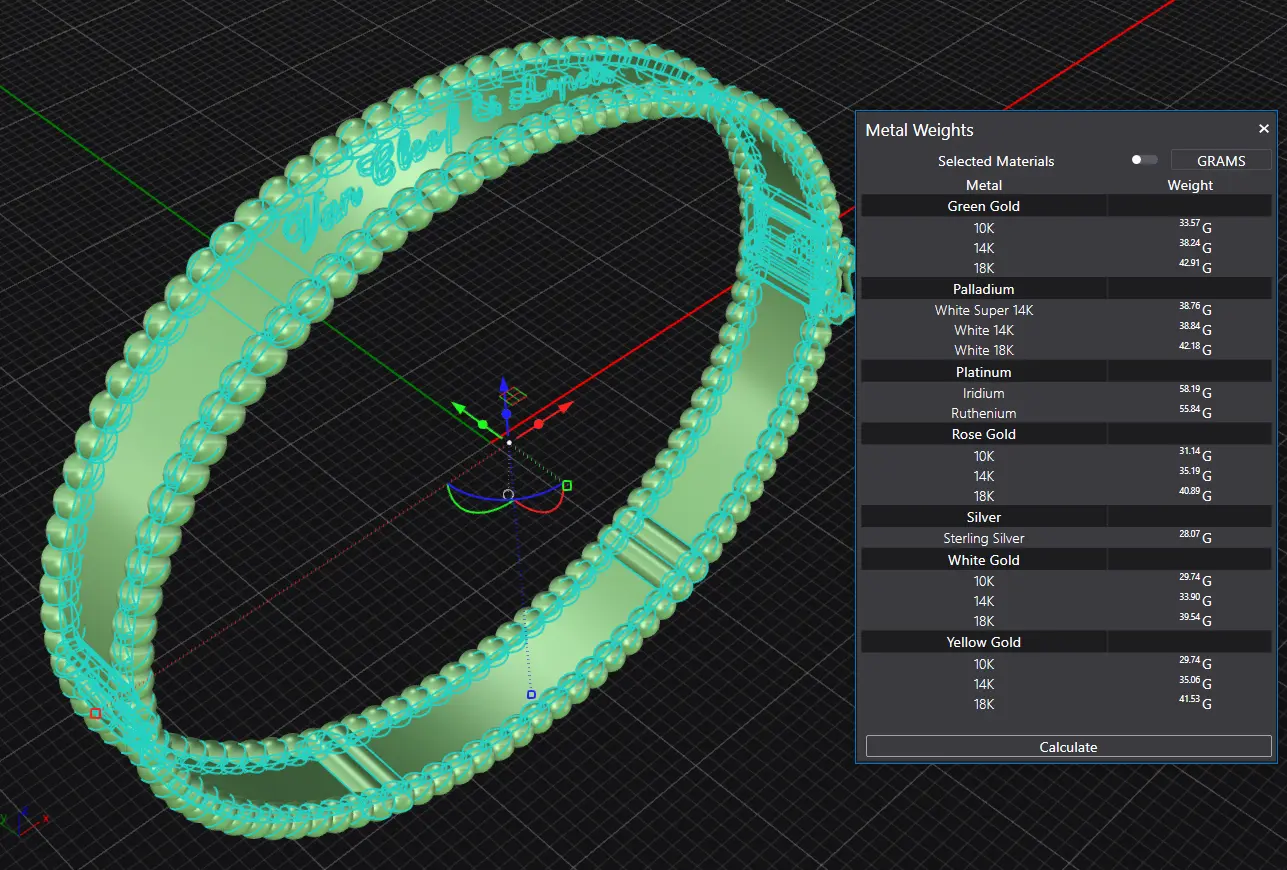
Task: Click the blue scale handle square below bracelet
Action: 531,694
